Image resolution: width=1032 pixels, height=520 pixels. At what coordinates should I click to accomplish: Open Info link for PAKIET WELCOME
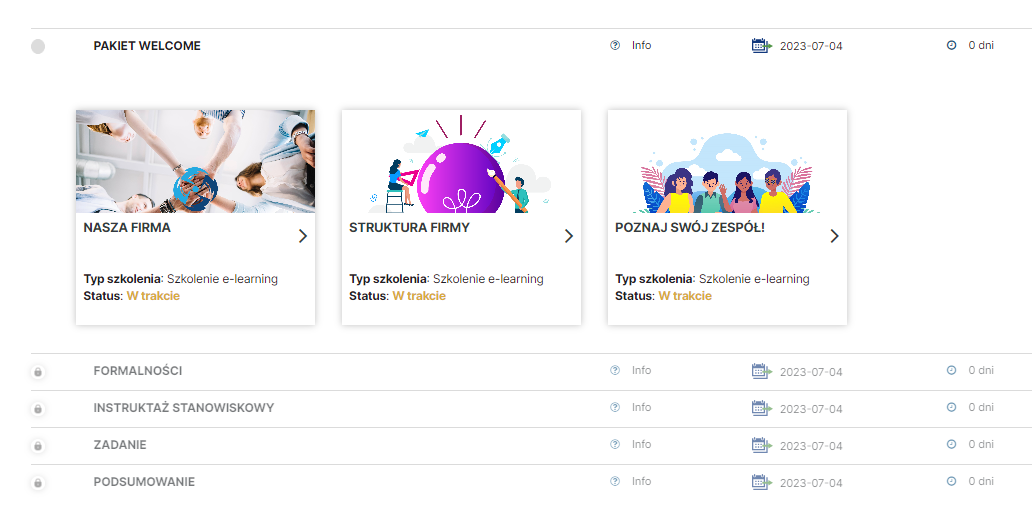pos(642,45)
